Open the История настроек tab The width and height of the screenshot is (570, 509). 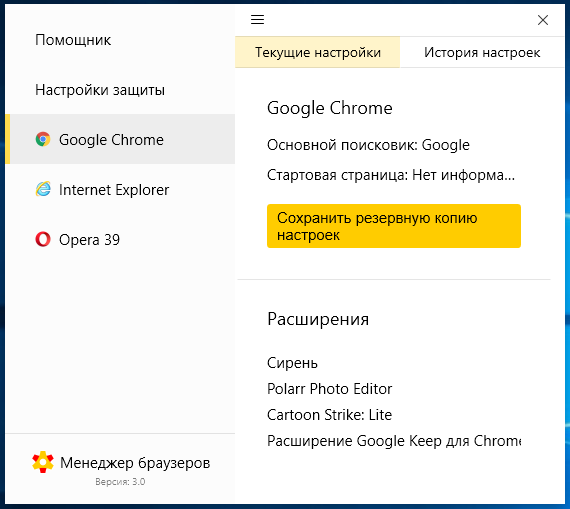482,52
